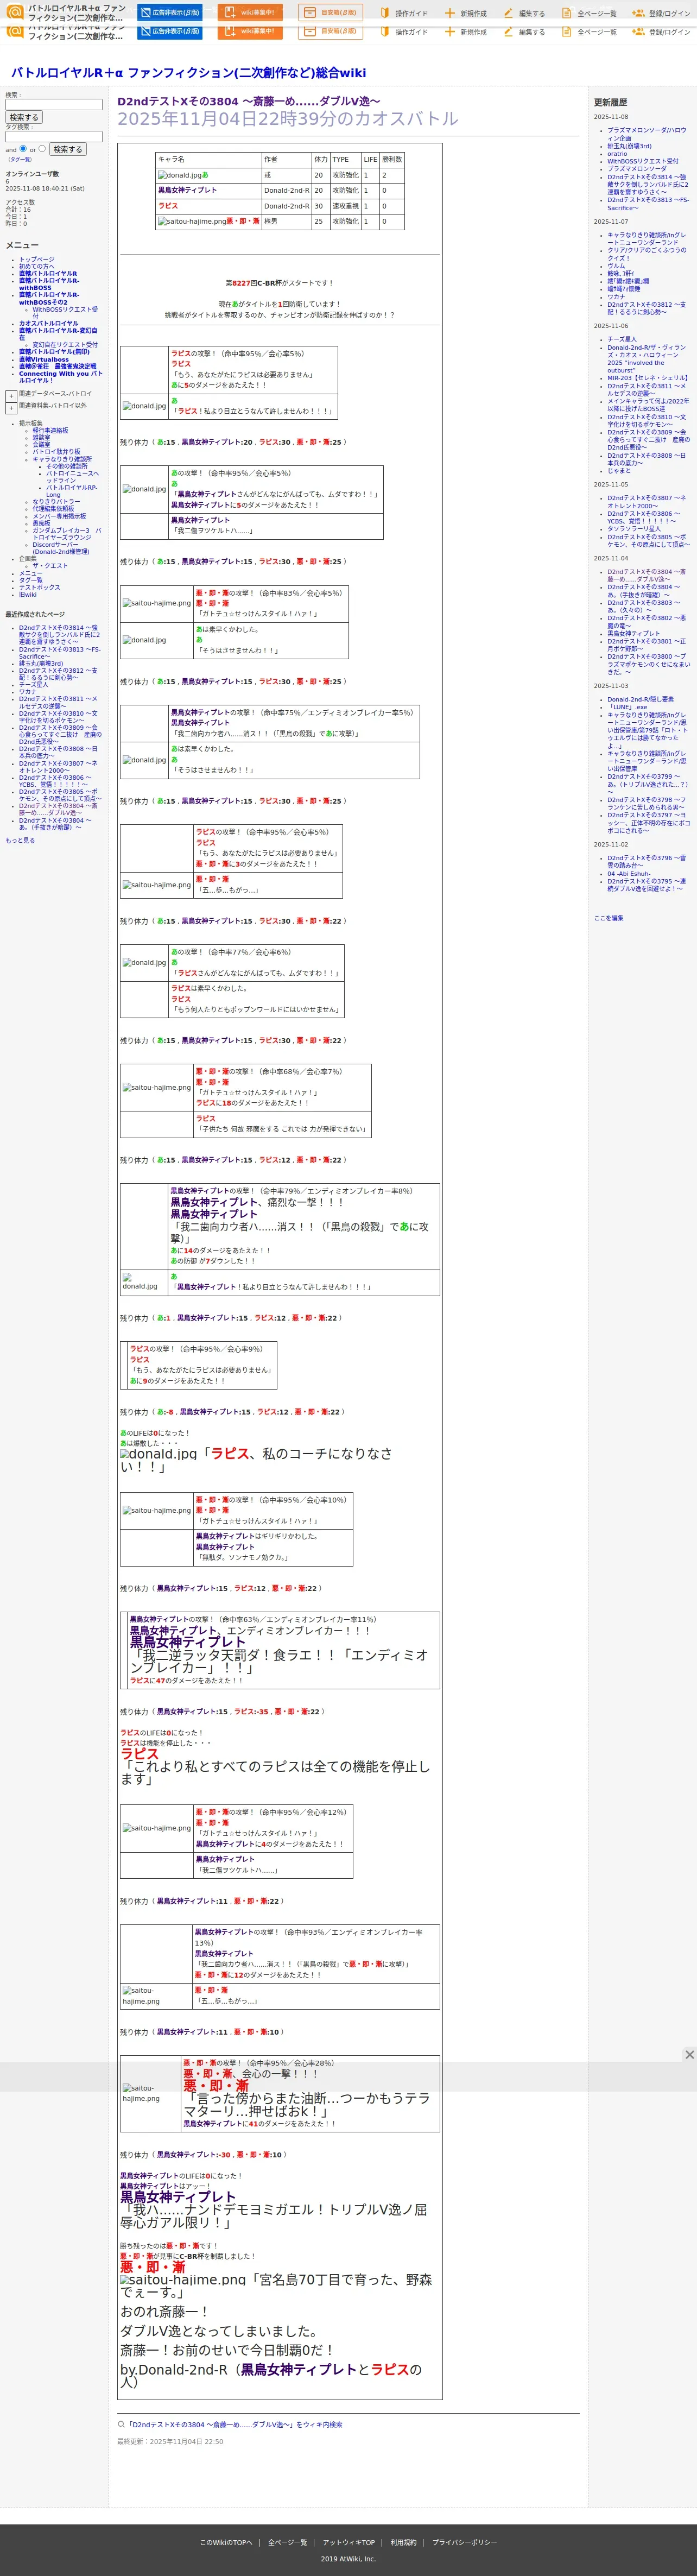
Task: Open 04 -Abri Eshuh- link
Action: [628, 874]
